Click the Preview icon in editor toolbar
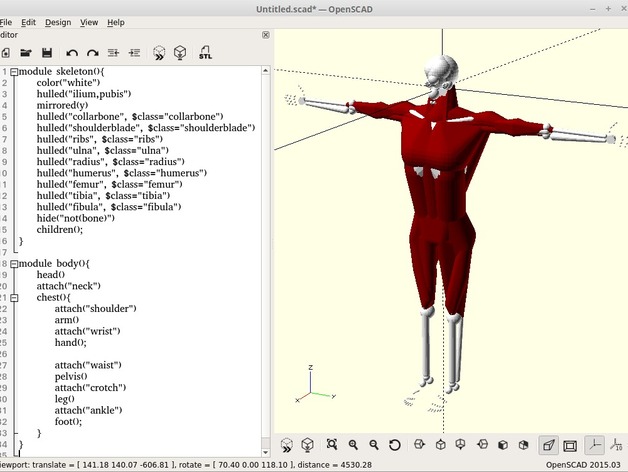 (x=159, y=52)
